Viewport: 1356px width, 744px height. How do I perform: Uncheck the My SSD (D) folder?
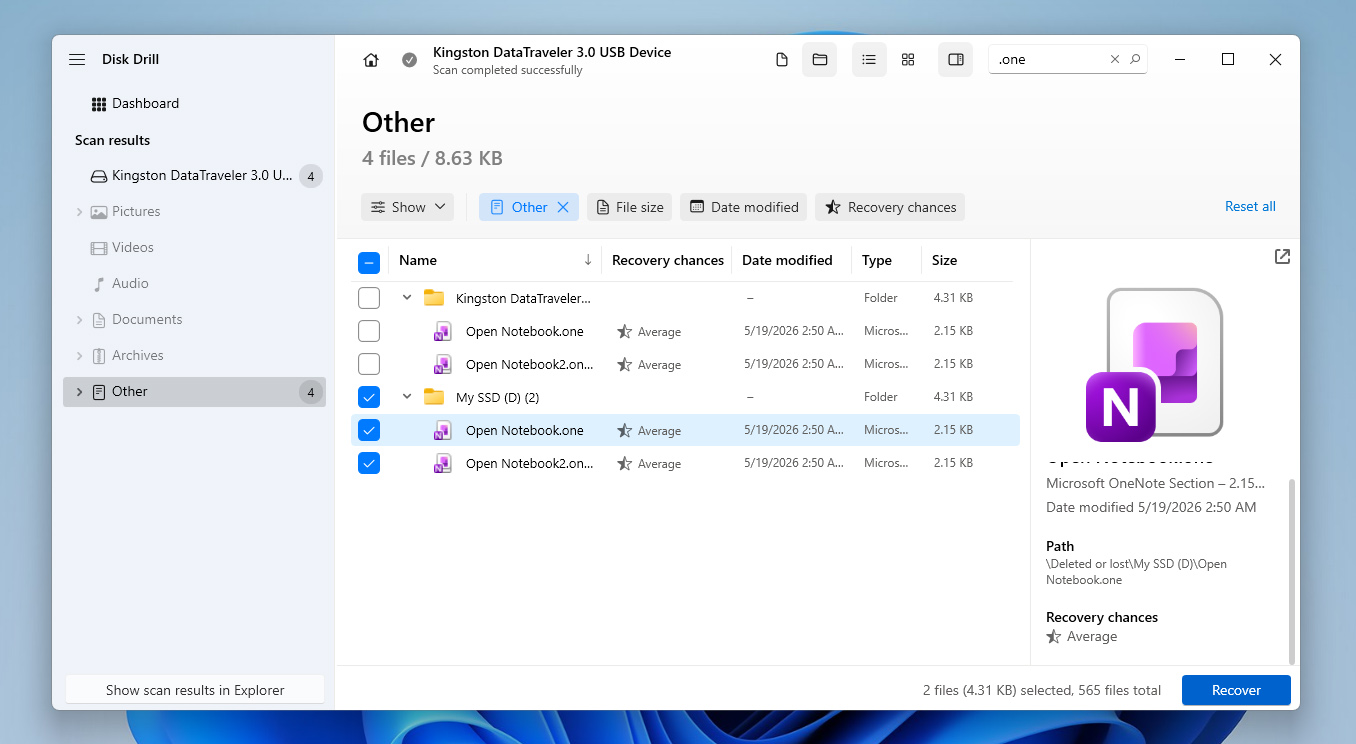point(369,397)
